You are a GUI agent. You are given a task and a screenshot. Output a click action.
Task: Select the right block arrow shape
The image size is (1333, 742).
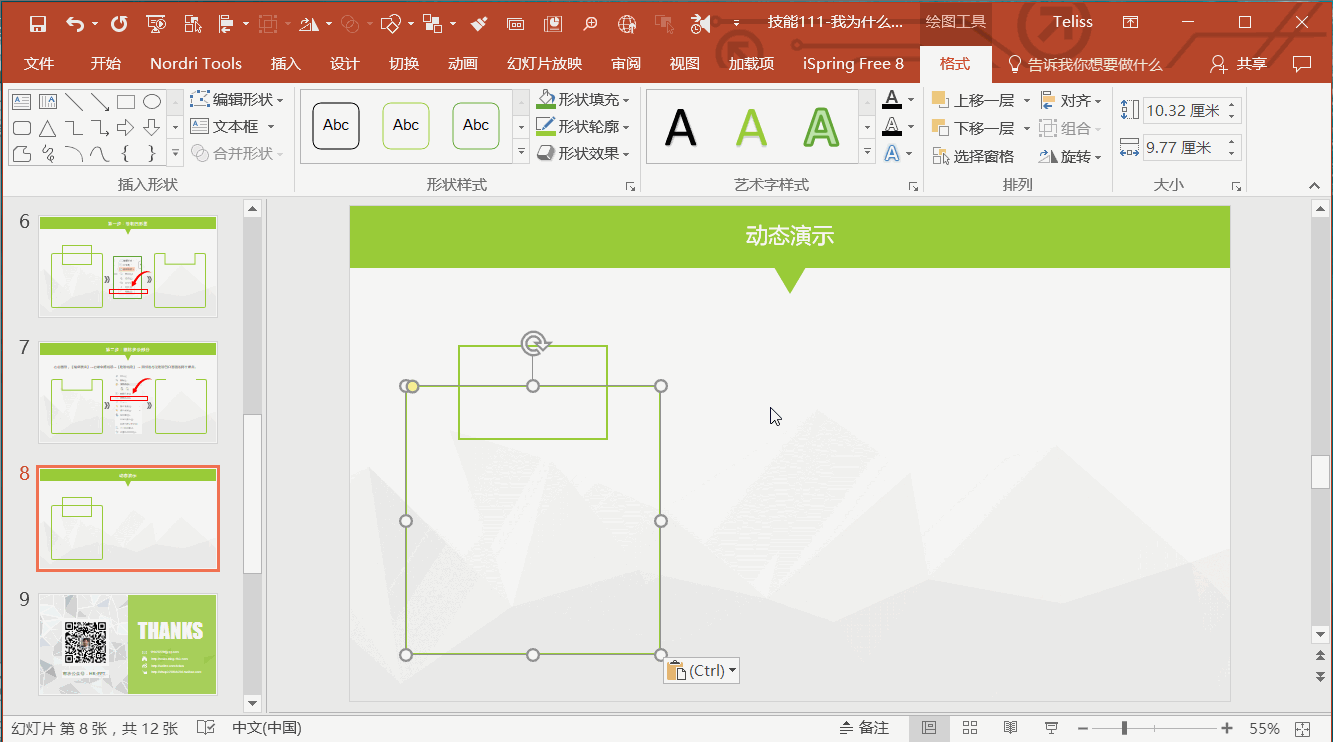126,127
